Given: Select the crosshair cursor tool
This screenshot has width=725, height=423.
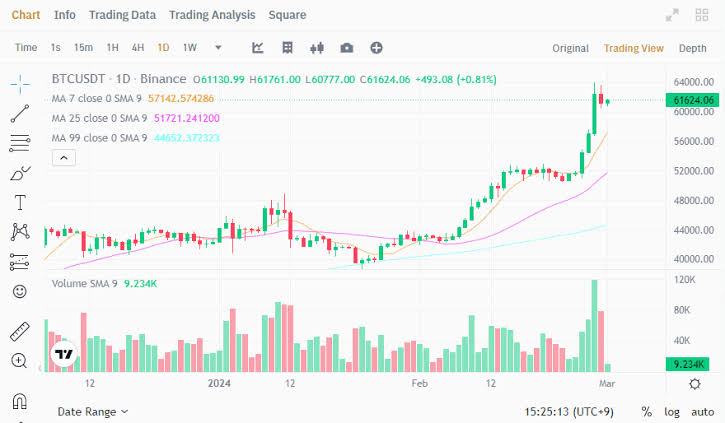Looking at the screenshot, I should click(x=19, y=82).
